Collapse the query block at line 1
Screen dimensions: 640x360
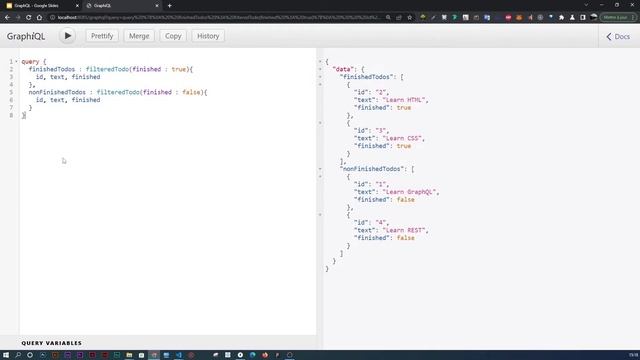16,62
